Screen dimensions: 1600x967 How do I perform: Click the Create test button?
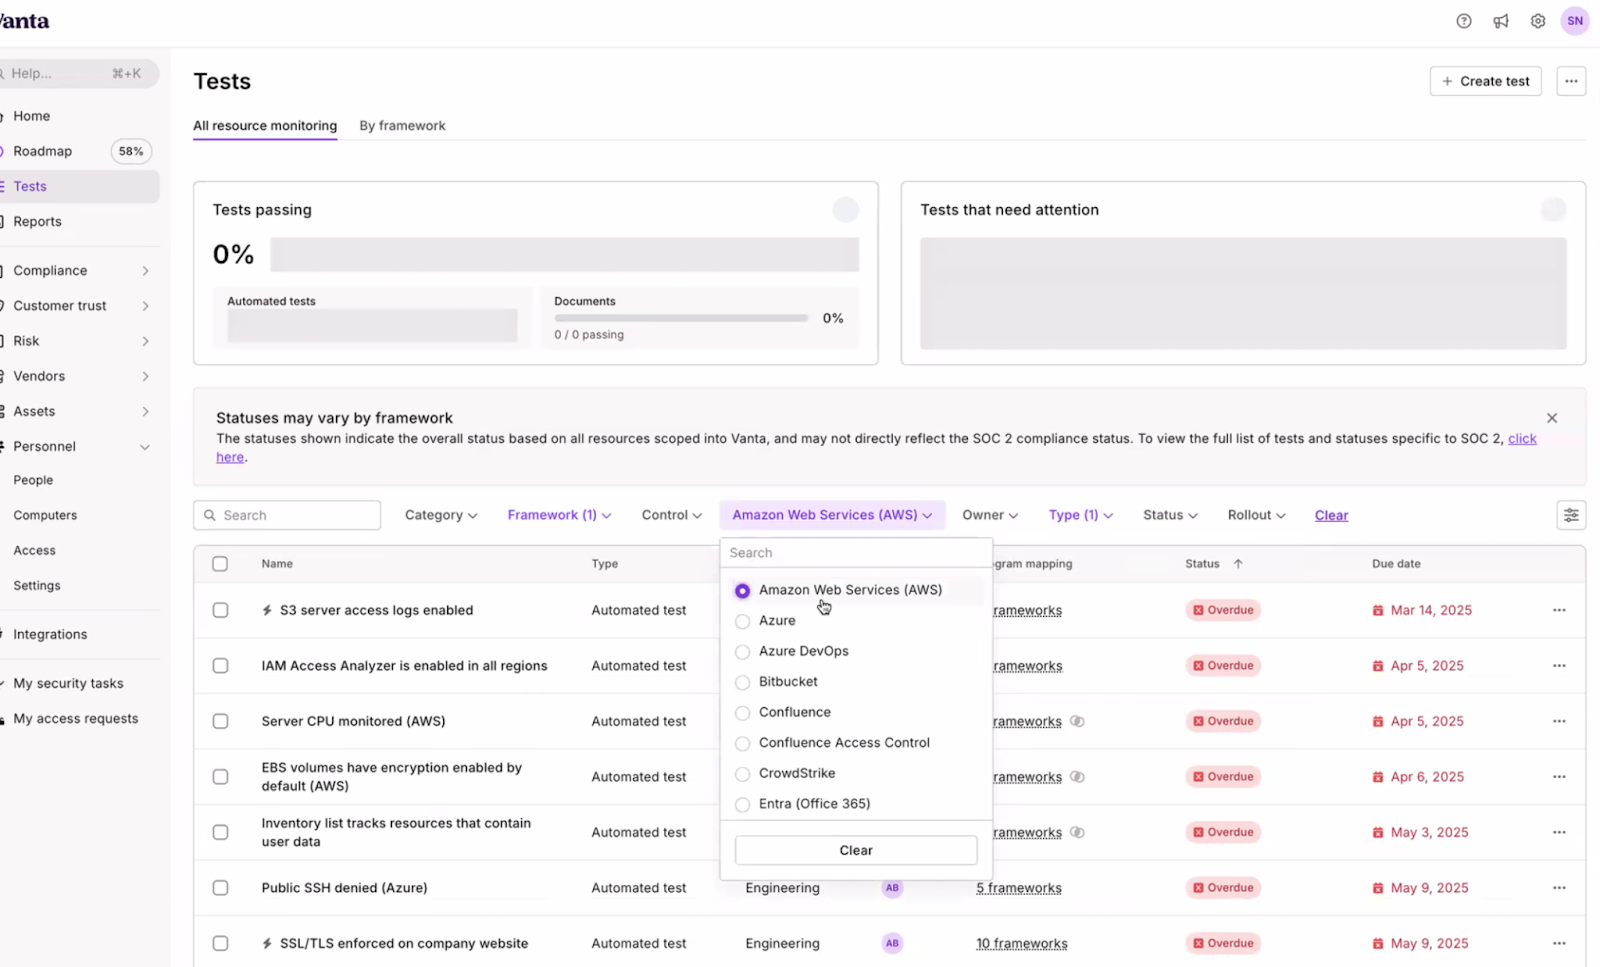pyautogui.click(x=1485, y=81)
